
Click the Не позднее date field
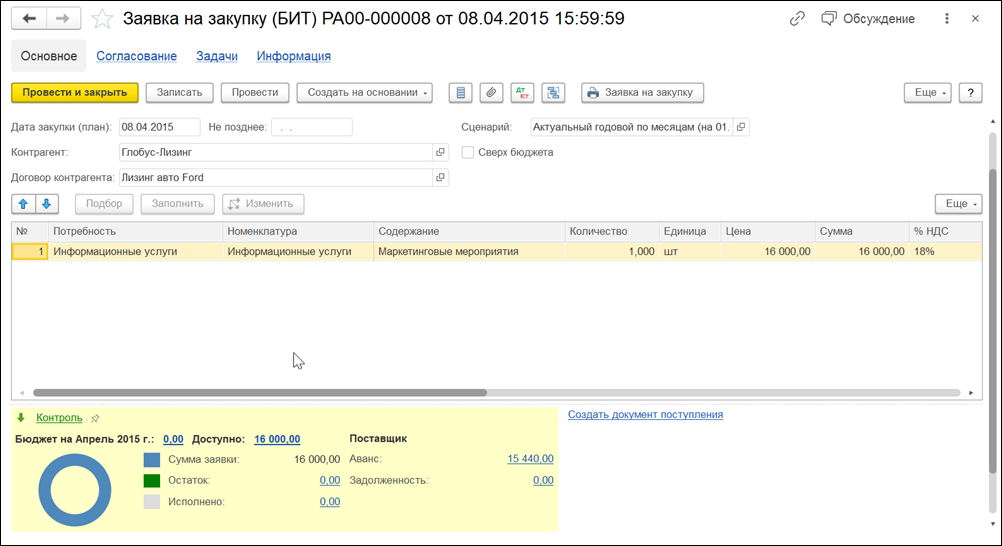click(x=312, y=127)
